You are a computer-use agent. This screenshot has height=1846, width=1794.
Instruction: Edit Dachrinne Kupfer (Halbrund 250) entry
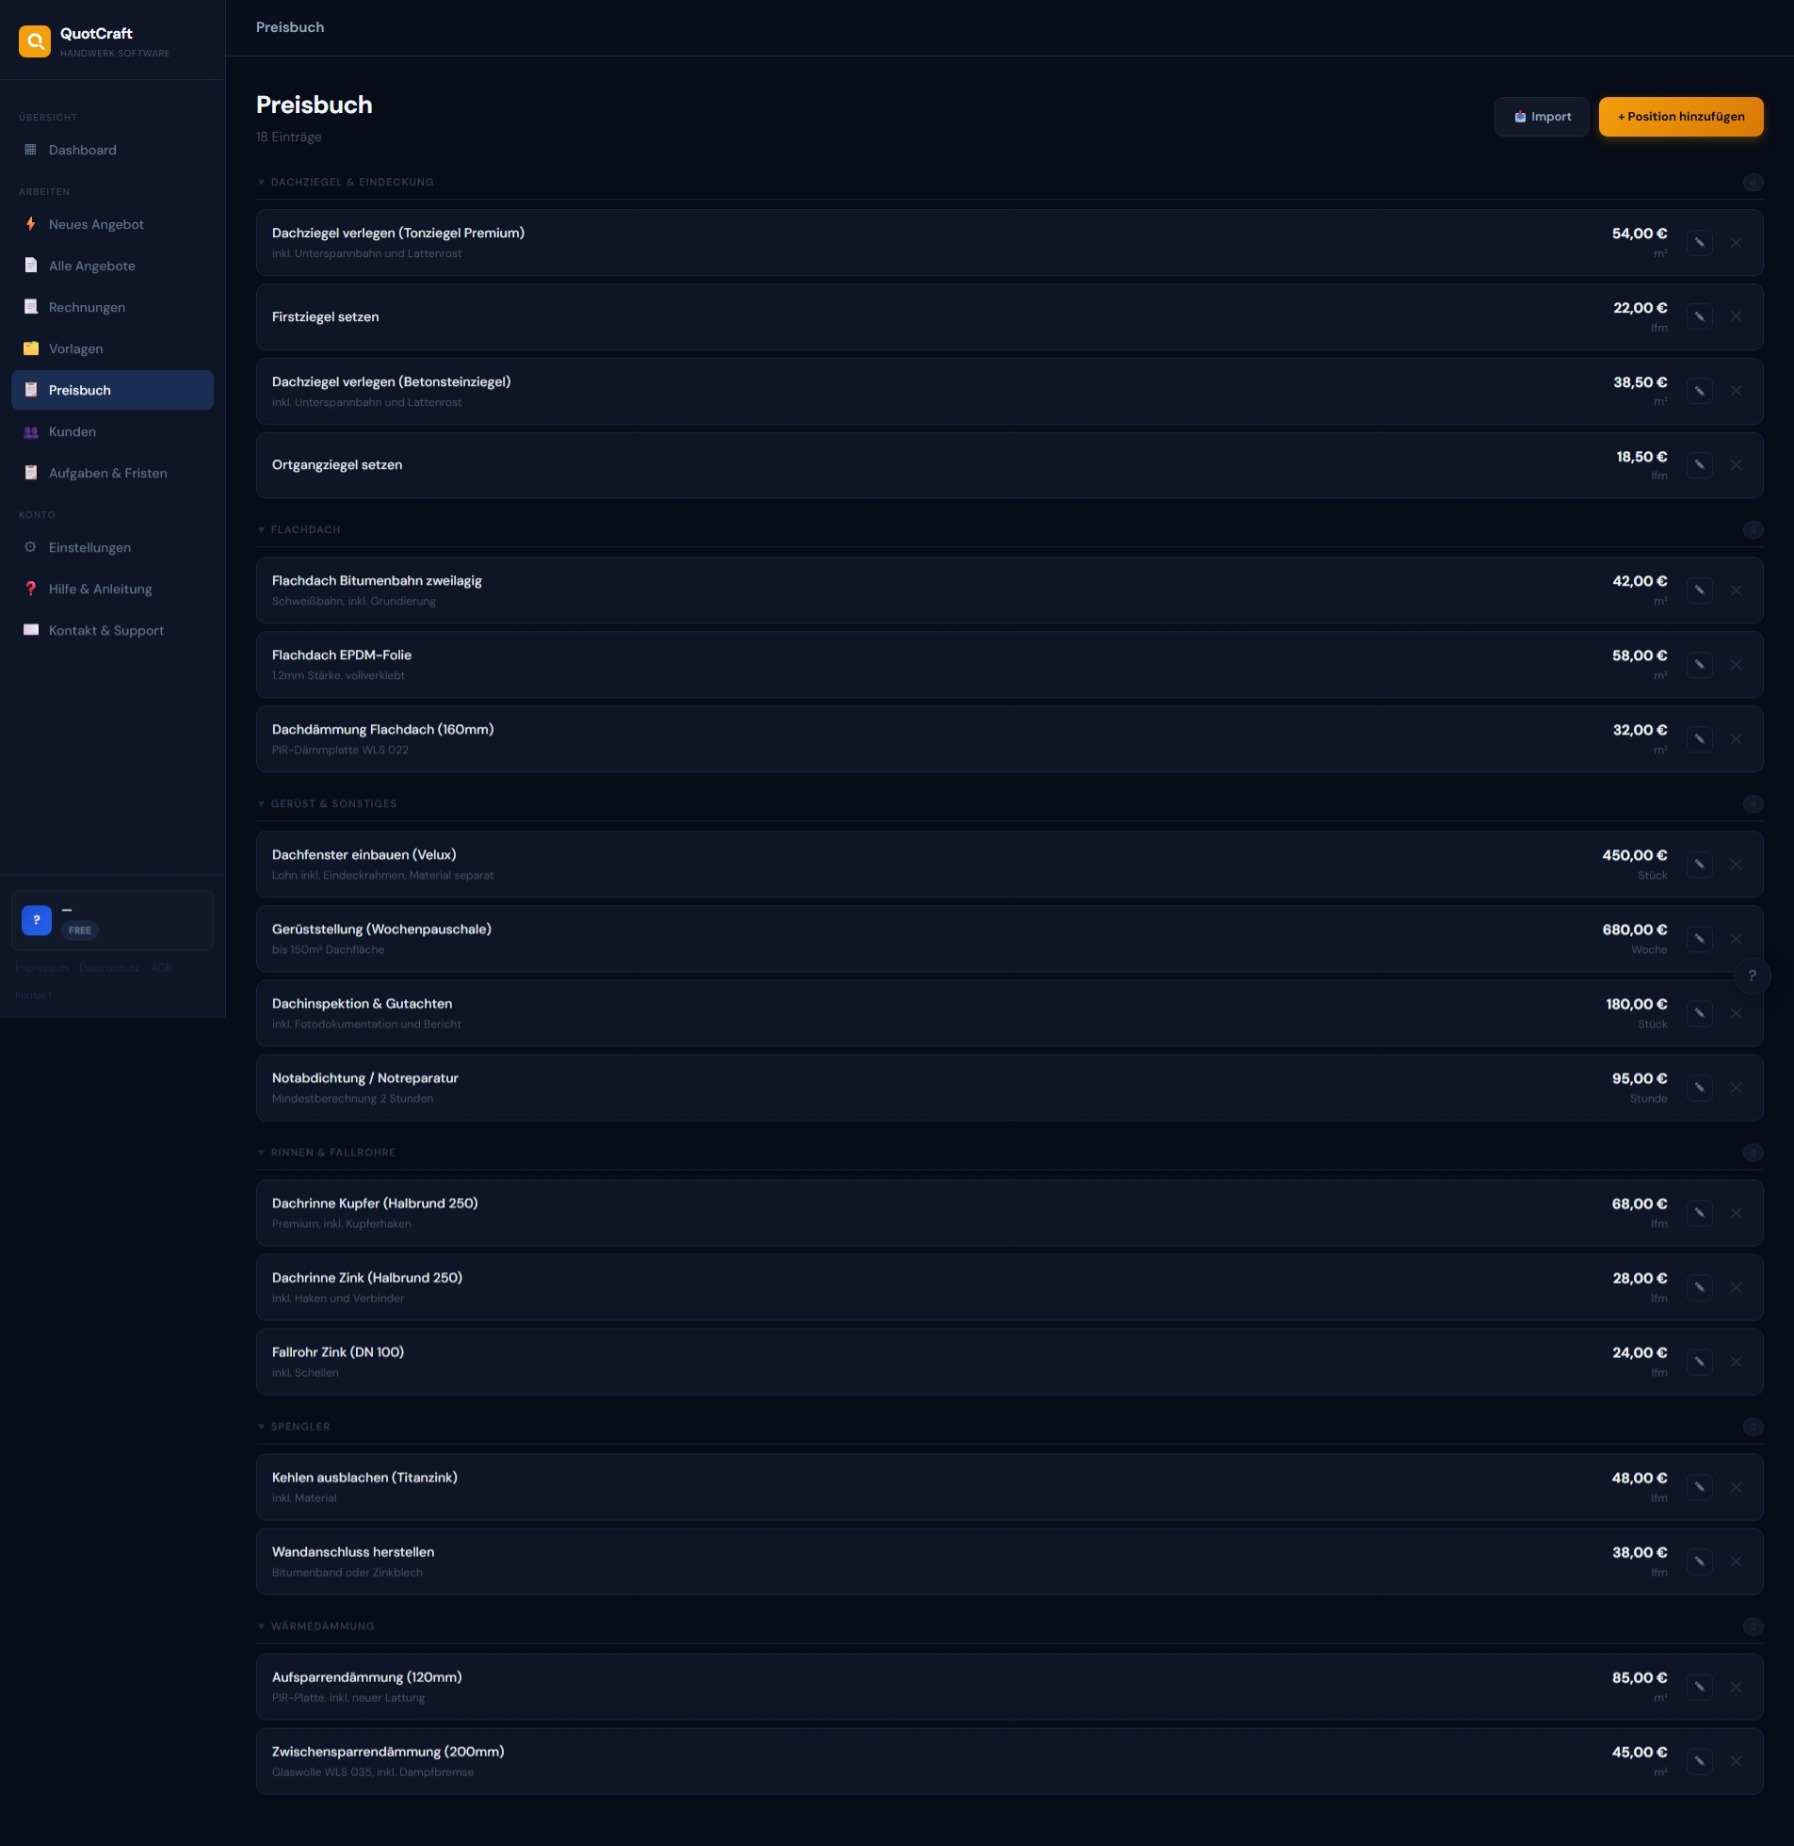[1699, 1213]
